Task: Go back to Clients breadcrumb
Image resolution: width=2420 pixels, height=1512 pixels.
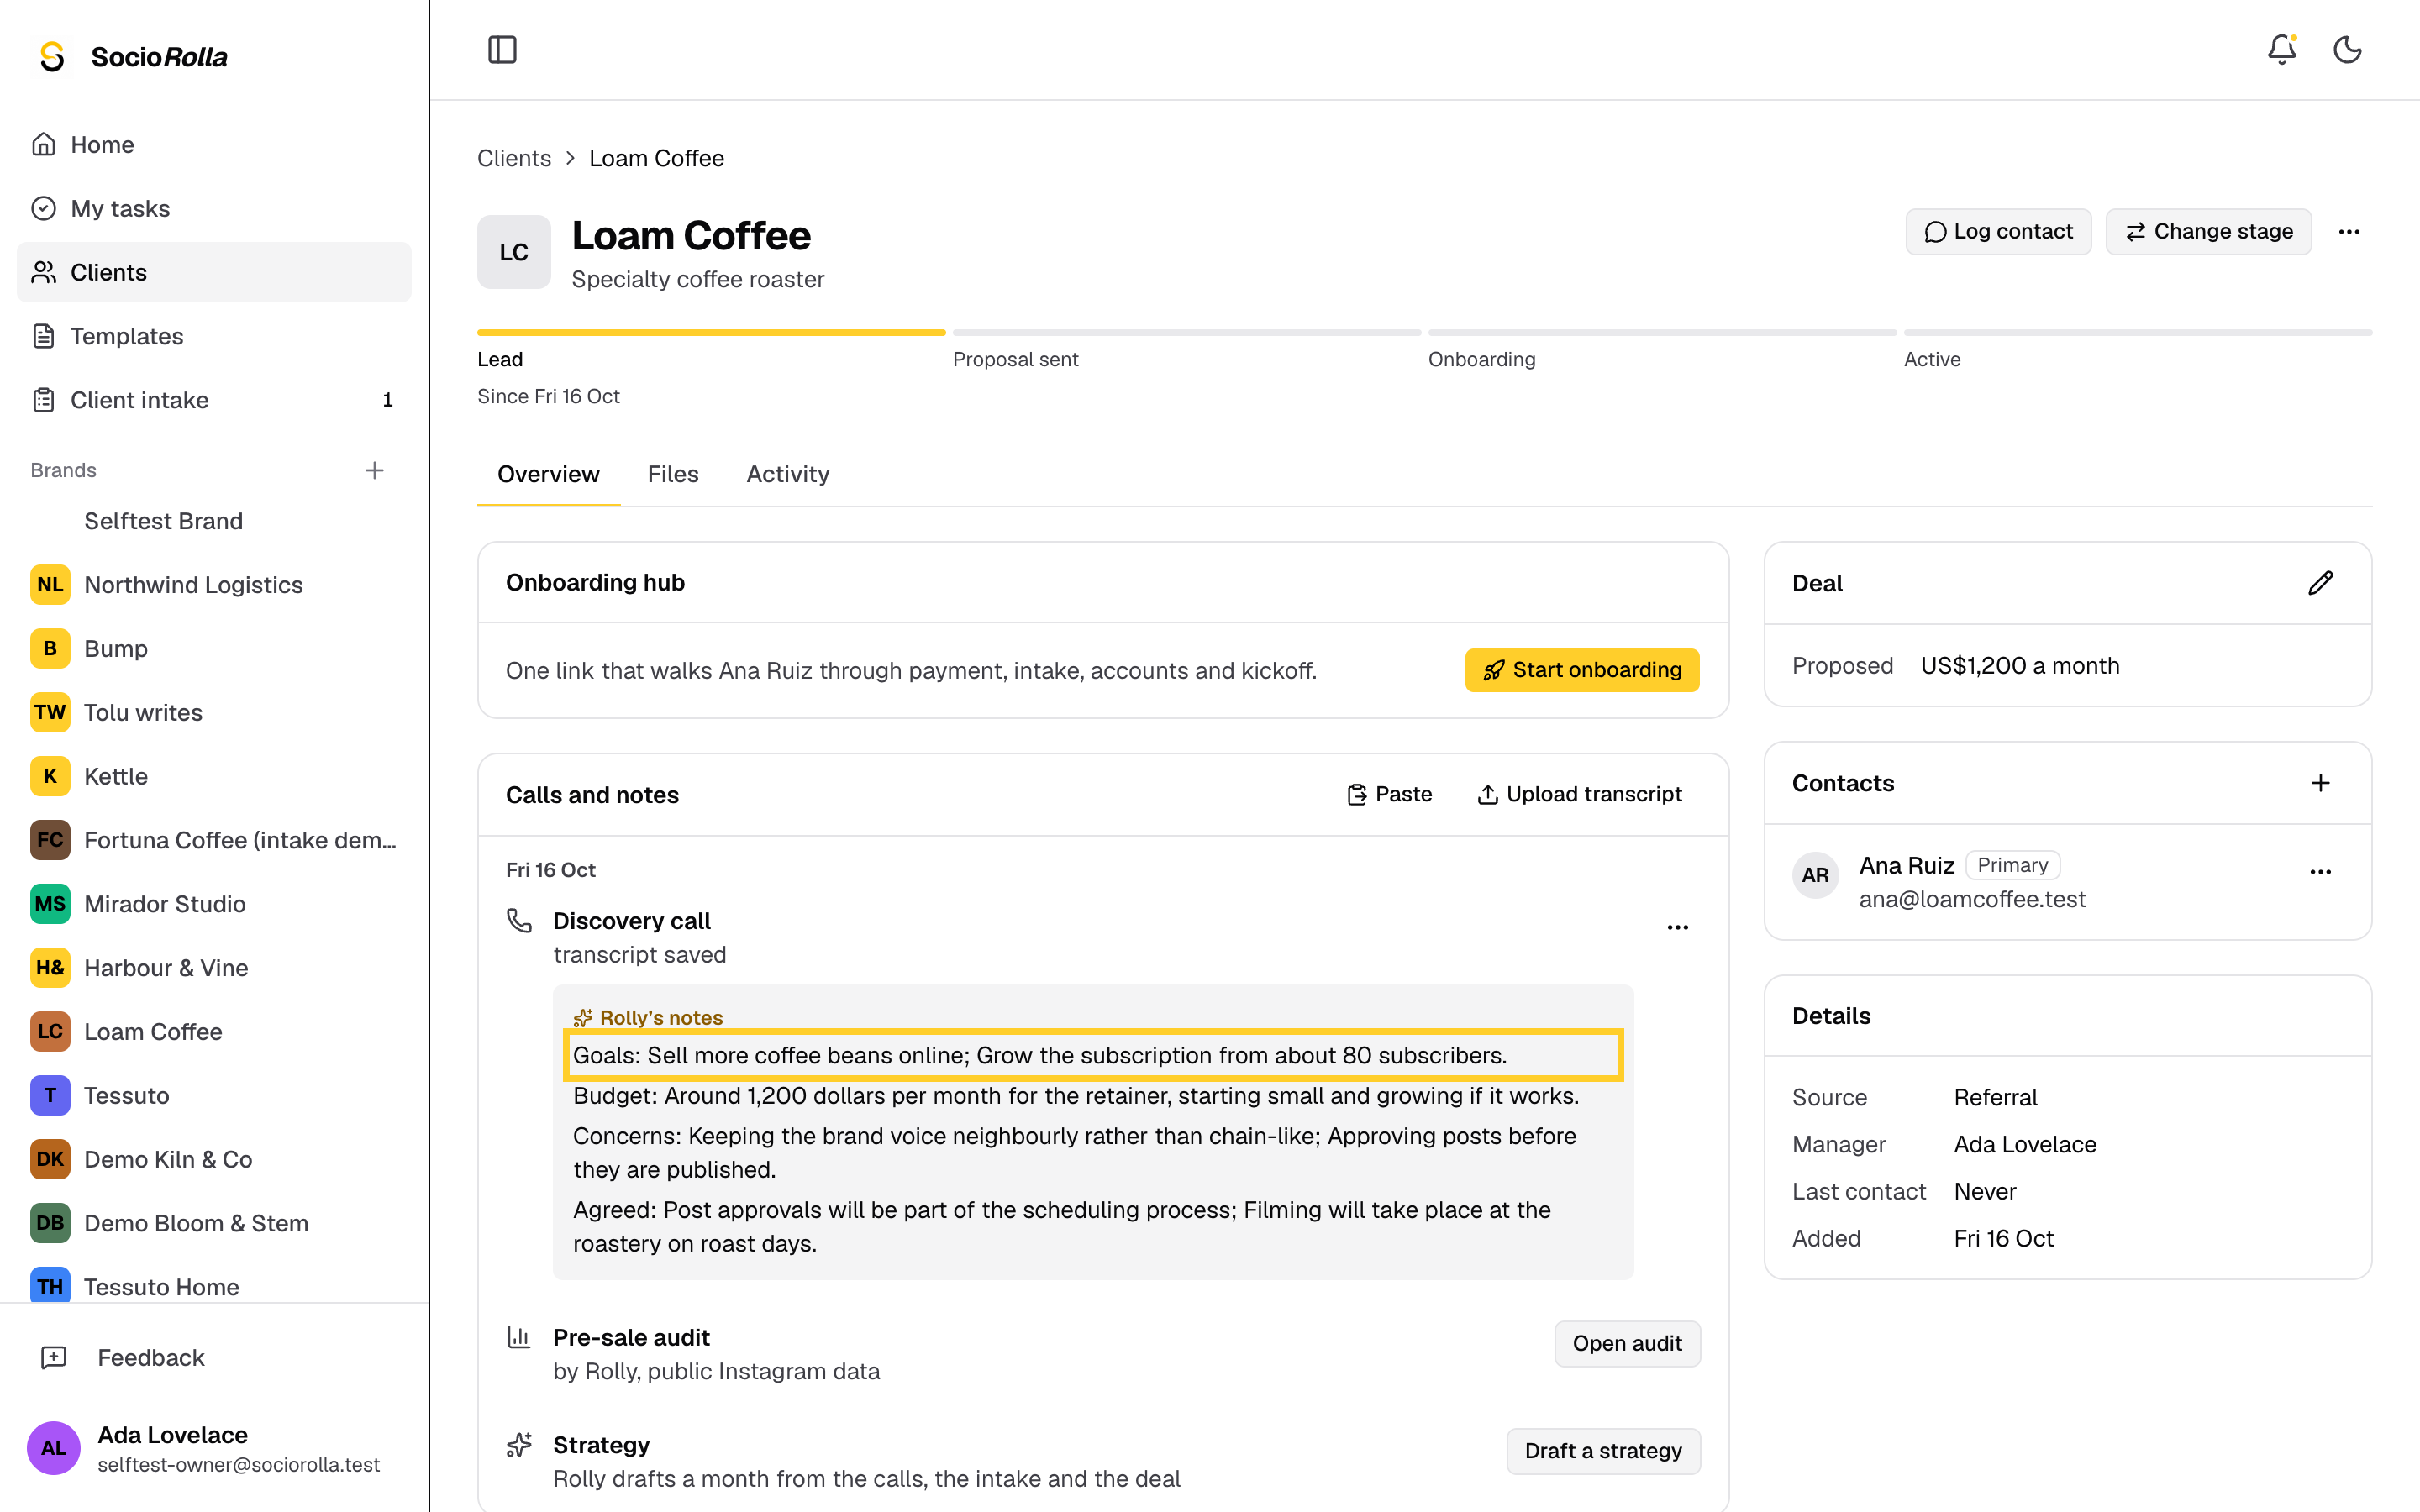Action: pyautogui.click(x=514, y=158)
